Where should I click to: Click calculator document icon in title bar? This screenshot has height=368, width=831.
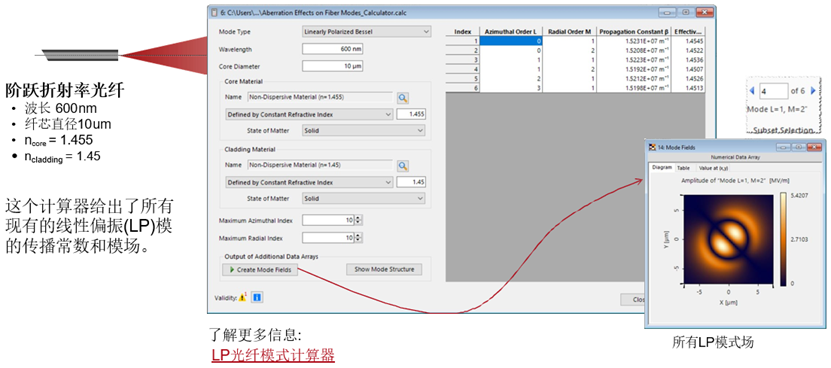click(214, 12)
